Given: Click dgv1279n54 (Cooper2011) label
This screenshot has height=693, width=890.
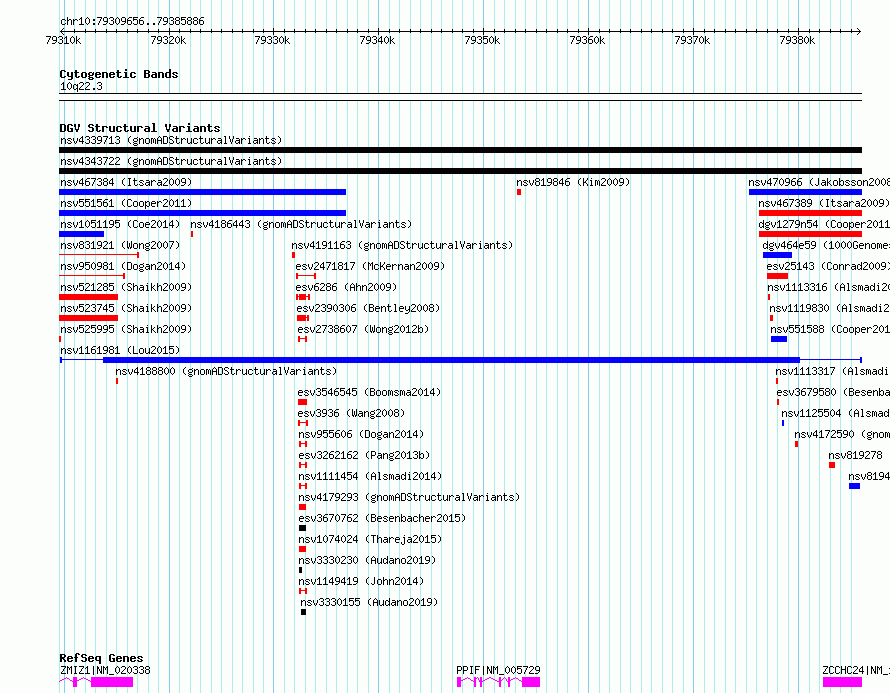Looking at the screenshot, I should click(824, 224).
